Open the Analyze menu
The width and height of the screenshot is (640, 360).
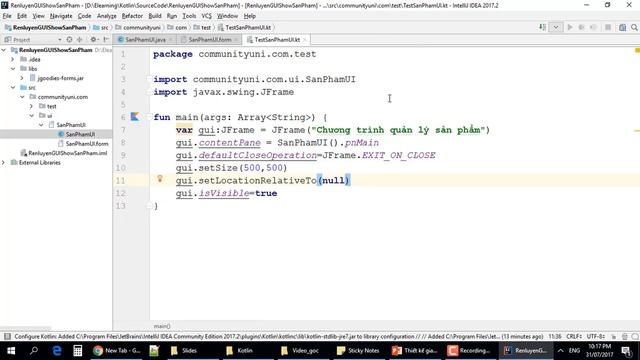(x=107, y=16)
